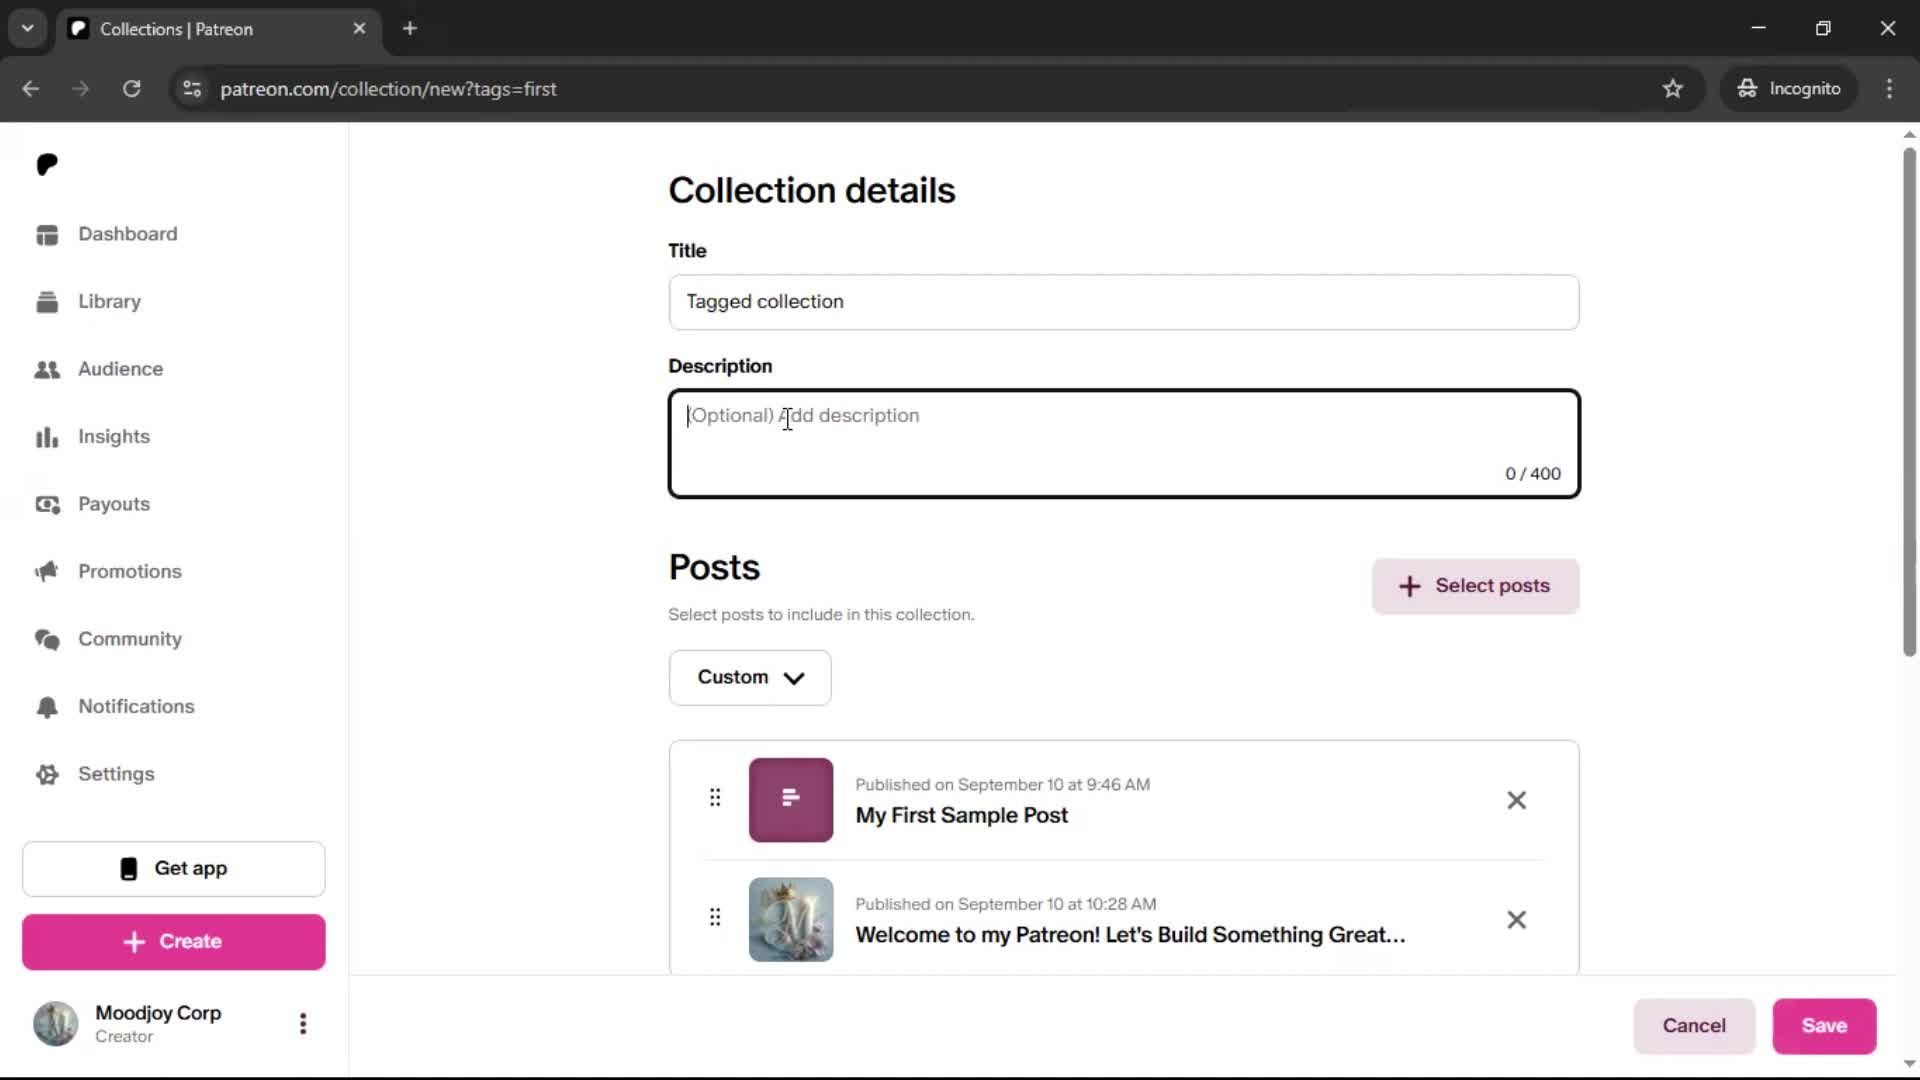The image size is (1920, 1080).
Task: Open a new browser tab
Action: [x=410, y=29]
